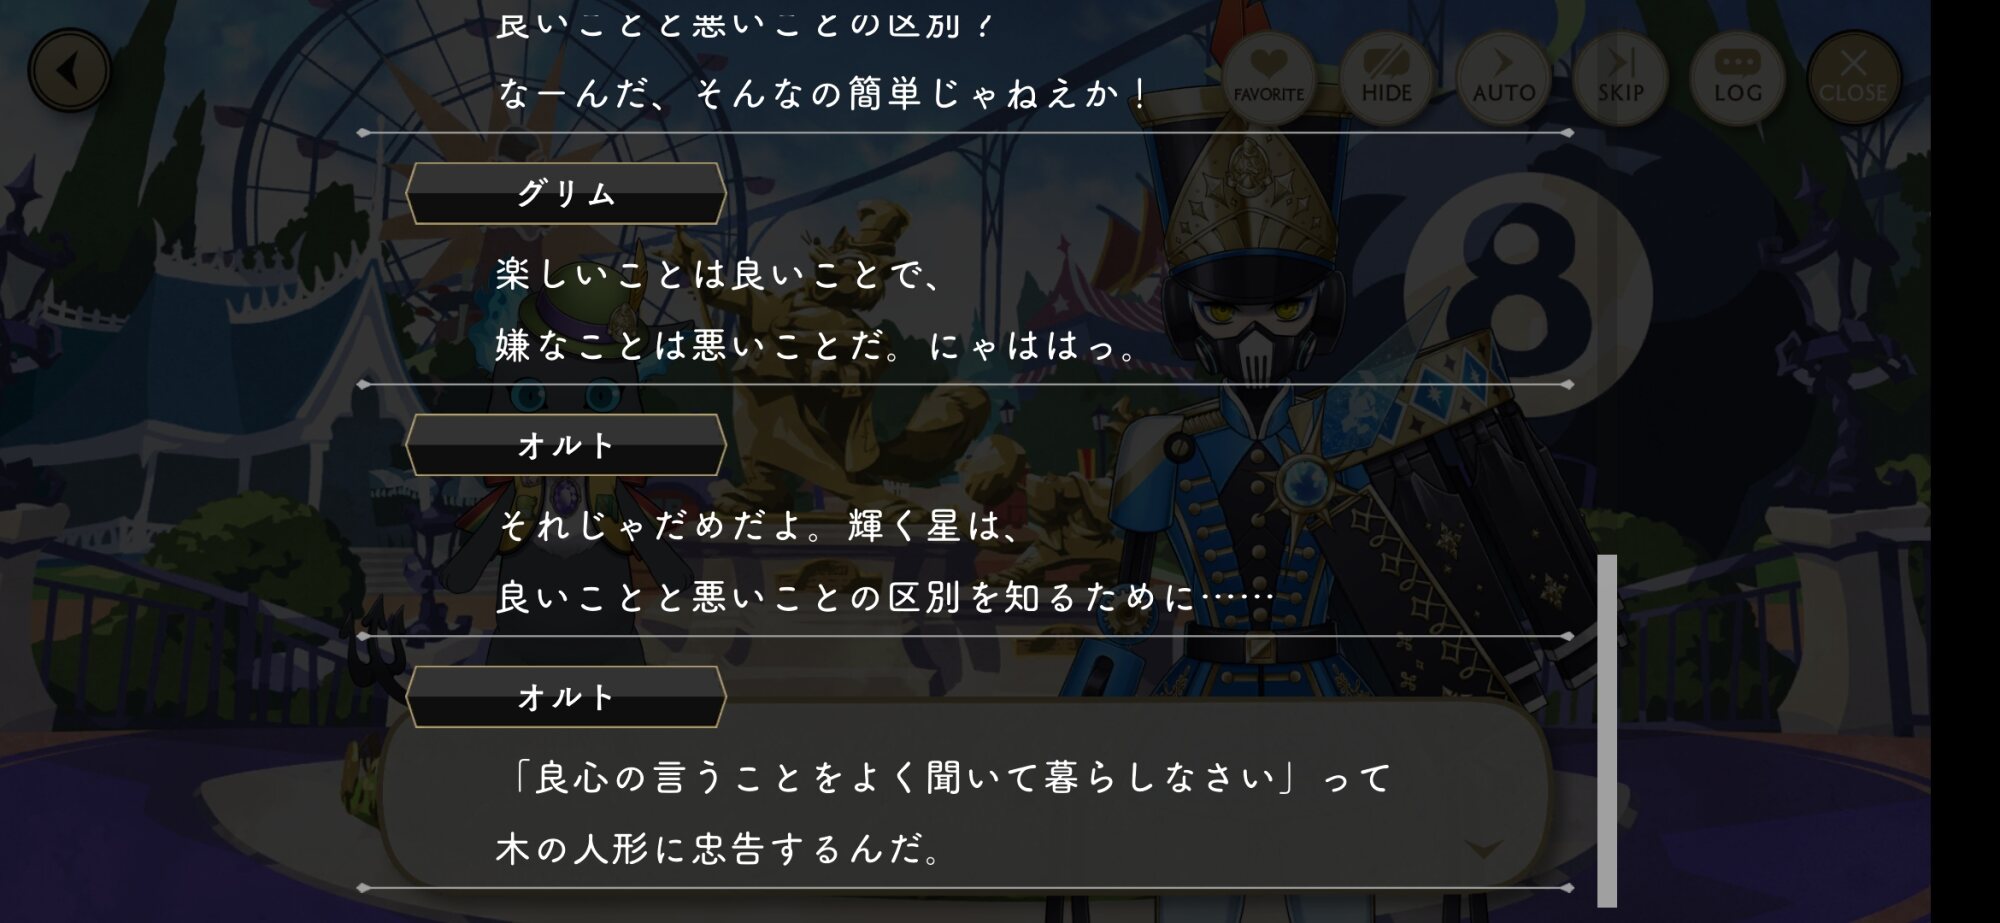Tap line 良いことと悪いことの区別を知るために
This screenshot has width=2000, height=923.
point(885,598)
